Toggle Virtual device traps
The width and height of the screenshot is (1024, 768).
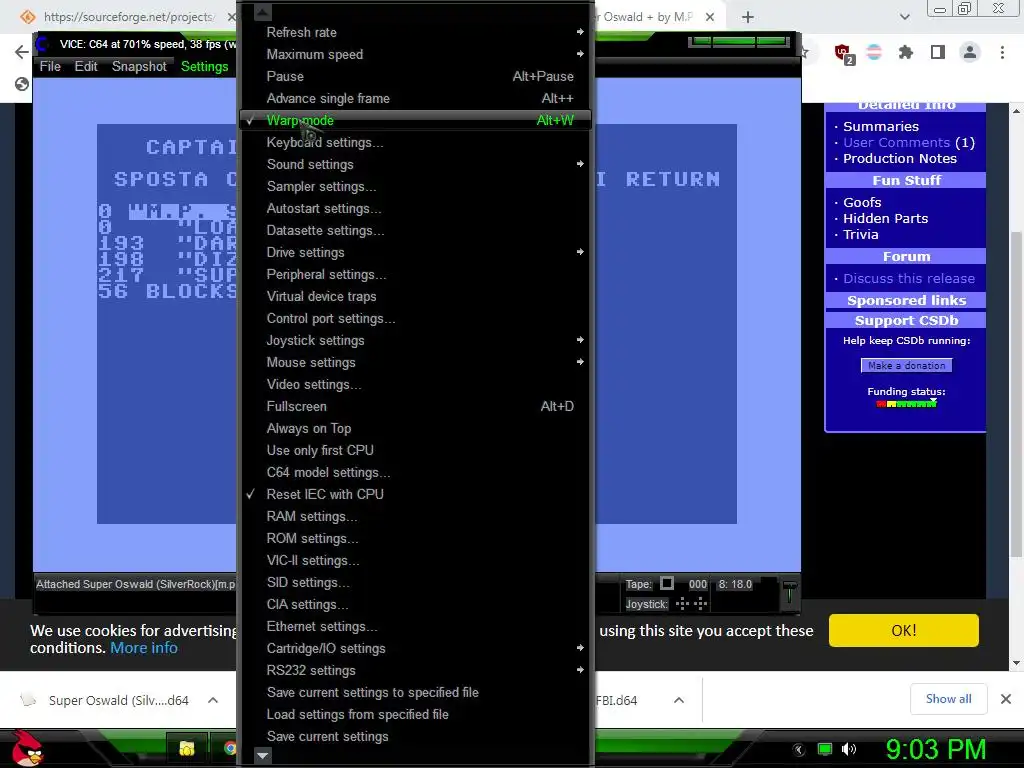click(415, 296)
